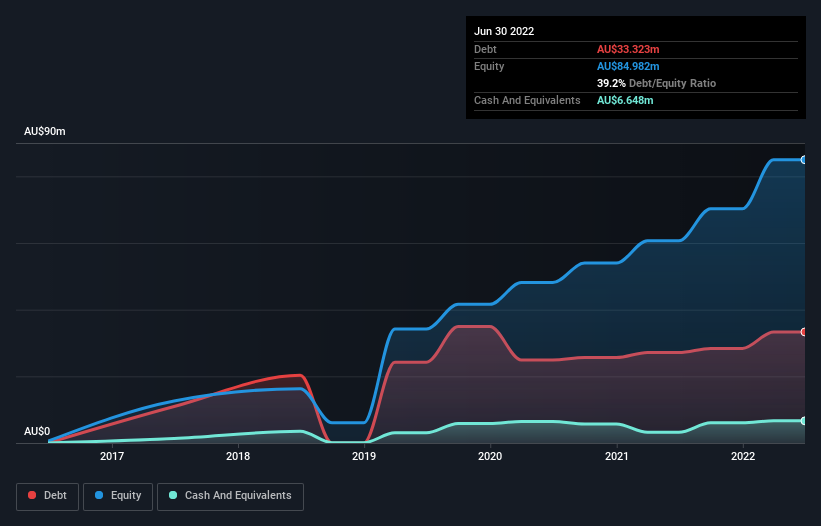Toggle the Debt series legend button
This screenshot has height=526, width=821.
pyautogui.click(x=47, y=496)
